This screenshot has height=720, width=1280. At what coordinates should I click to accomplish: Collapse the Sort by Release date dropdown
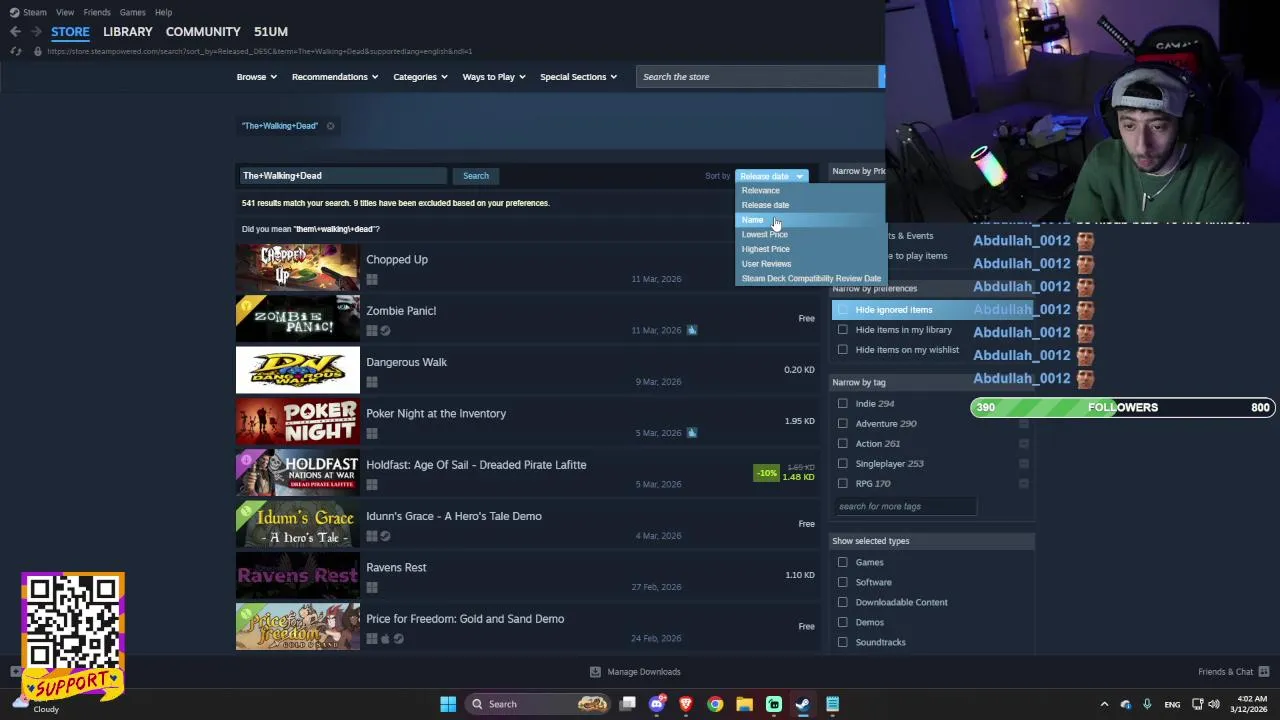[x=771, y=176]
